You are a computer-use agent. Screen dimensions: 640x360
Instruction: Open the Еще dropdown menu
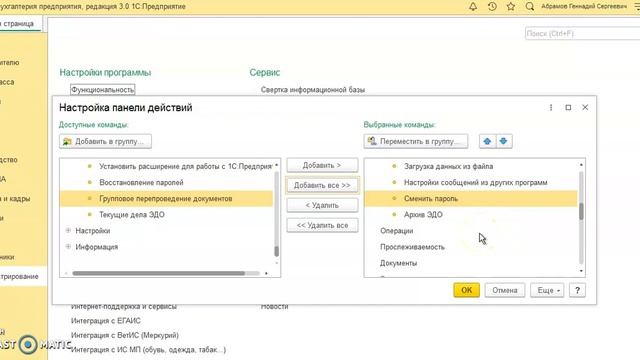pos(547,290)
